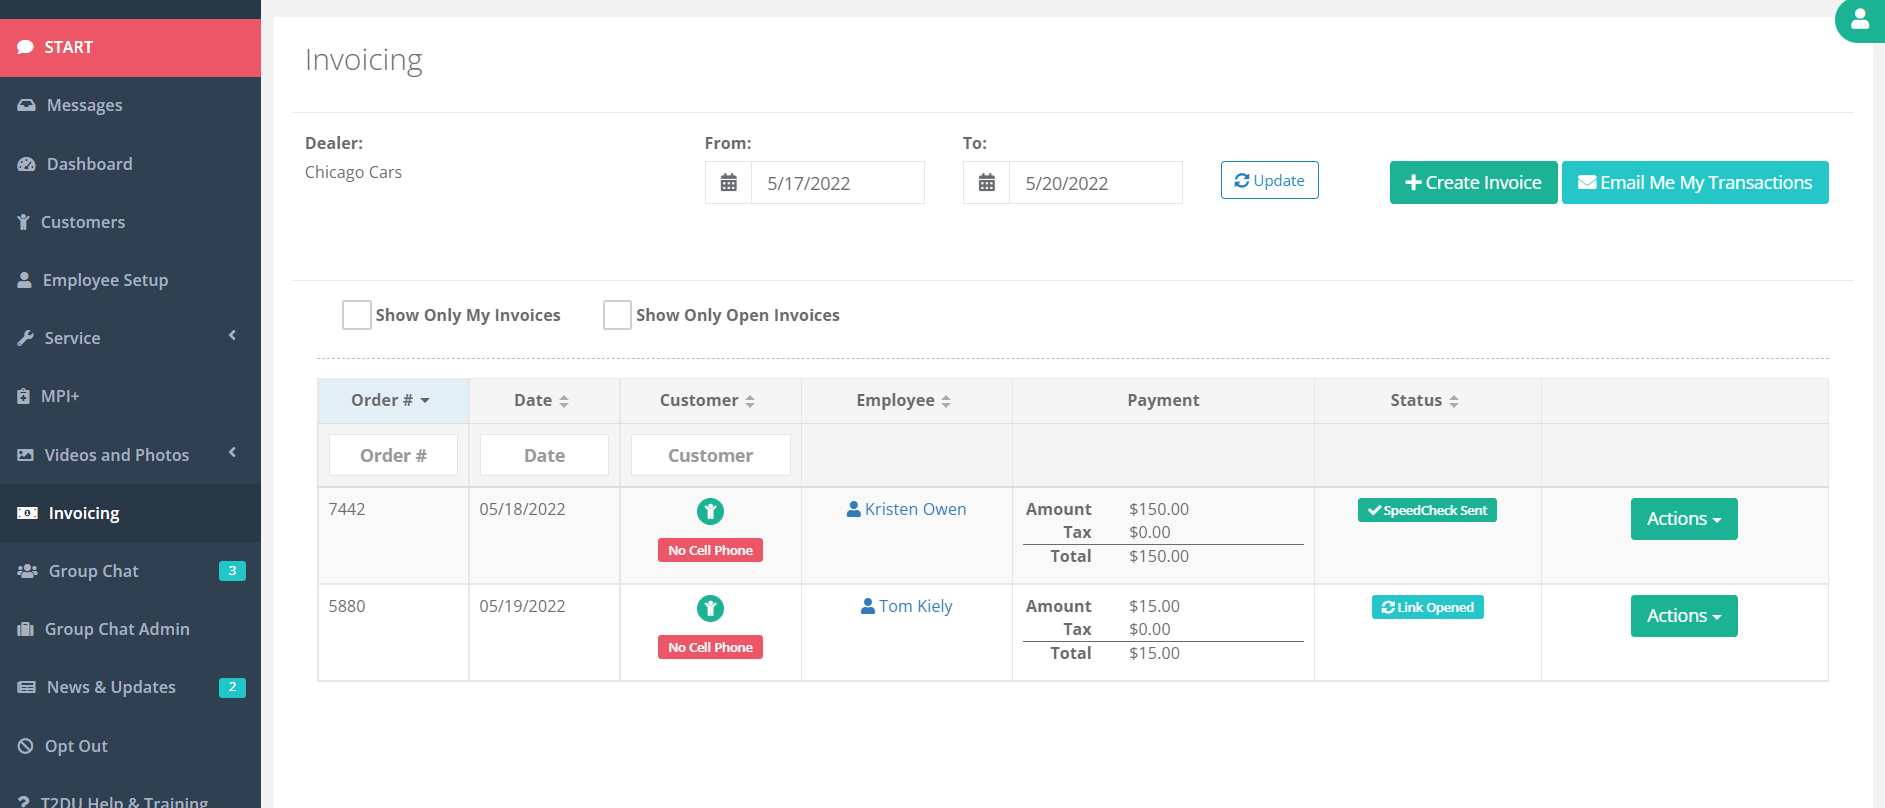1885x808 pixels.
Task: Click the SpeedCheck Sent status badge
Action: [x=1427, y=510]
